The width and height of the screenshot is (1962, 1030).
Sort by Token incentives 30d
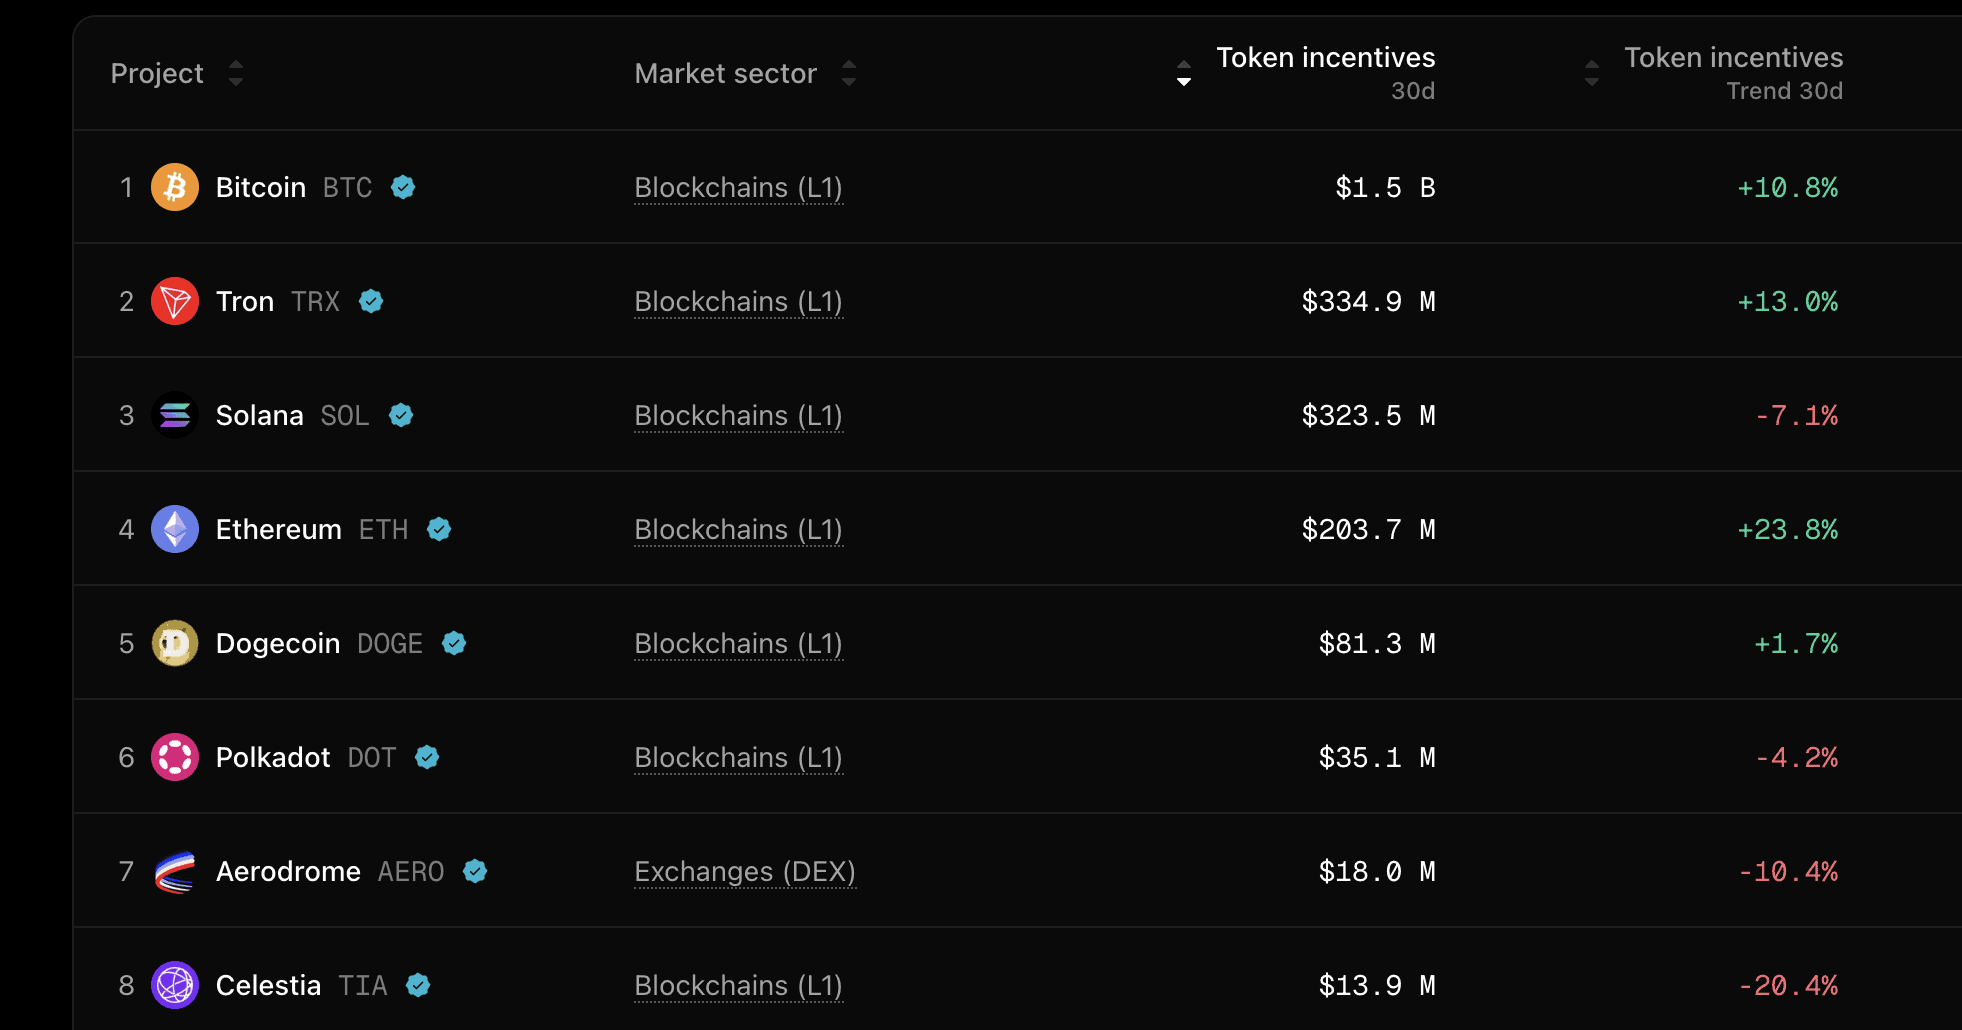(1184, 73)
